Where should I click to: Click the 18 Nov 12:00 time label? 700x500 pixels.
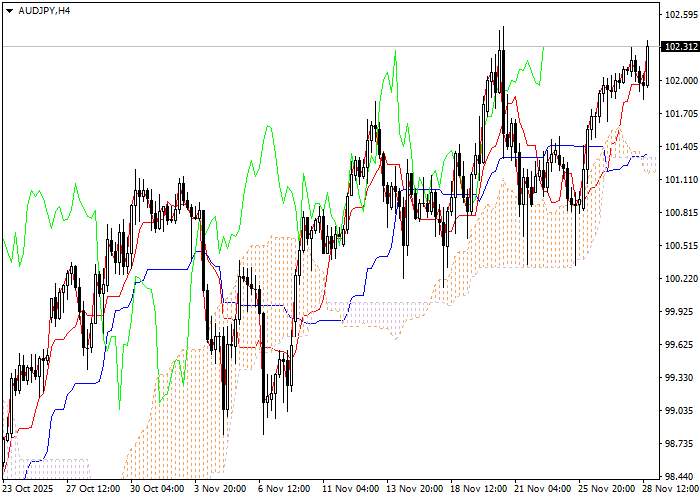point(479,488)
